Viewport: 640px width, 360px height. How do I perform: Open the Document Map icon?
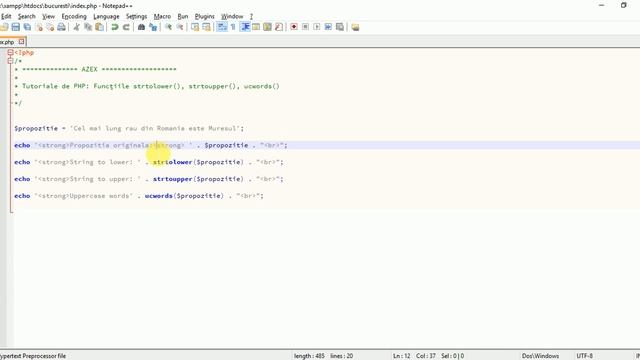(x=267, y=27)
